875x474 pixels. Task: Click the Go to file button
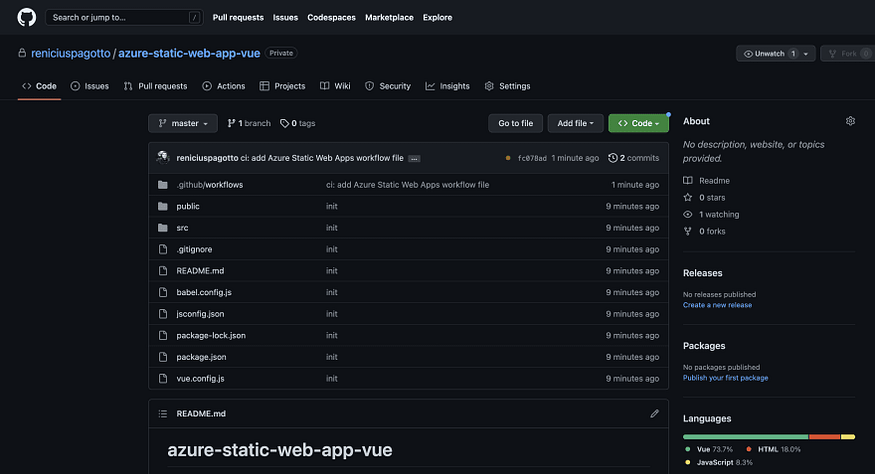[516, 123]
